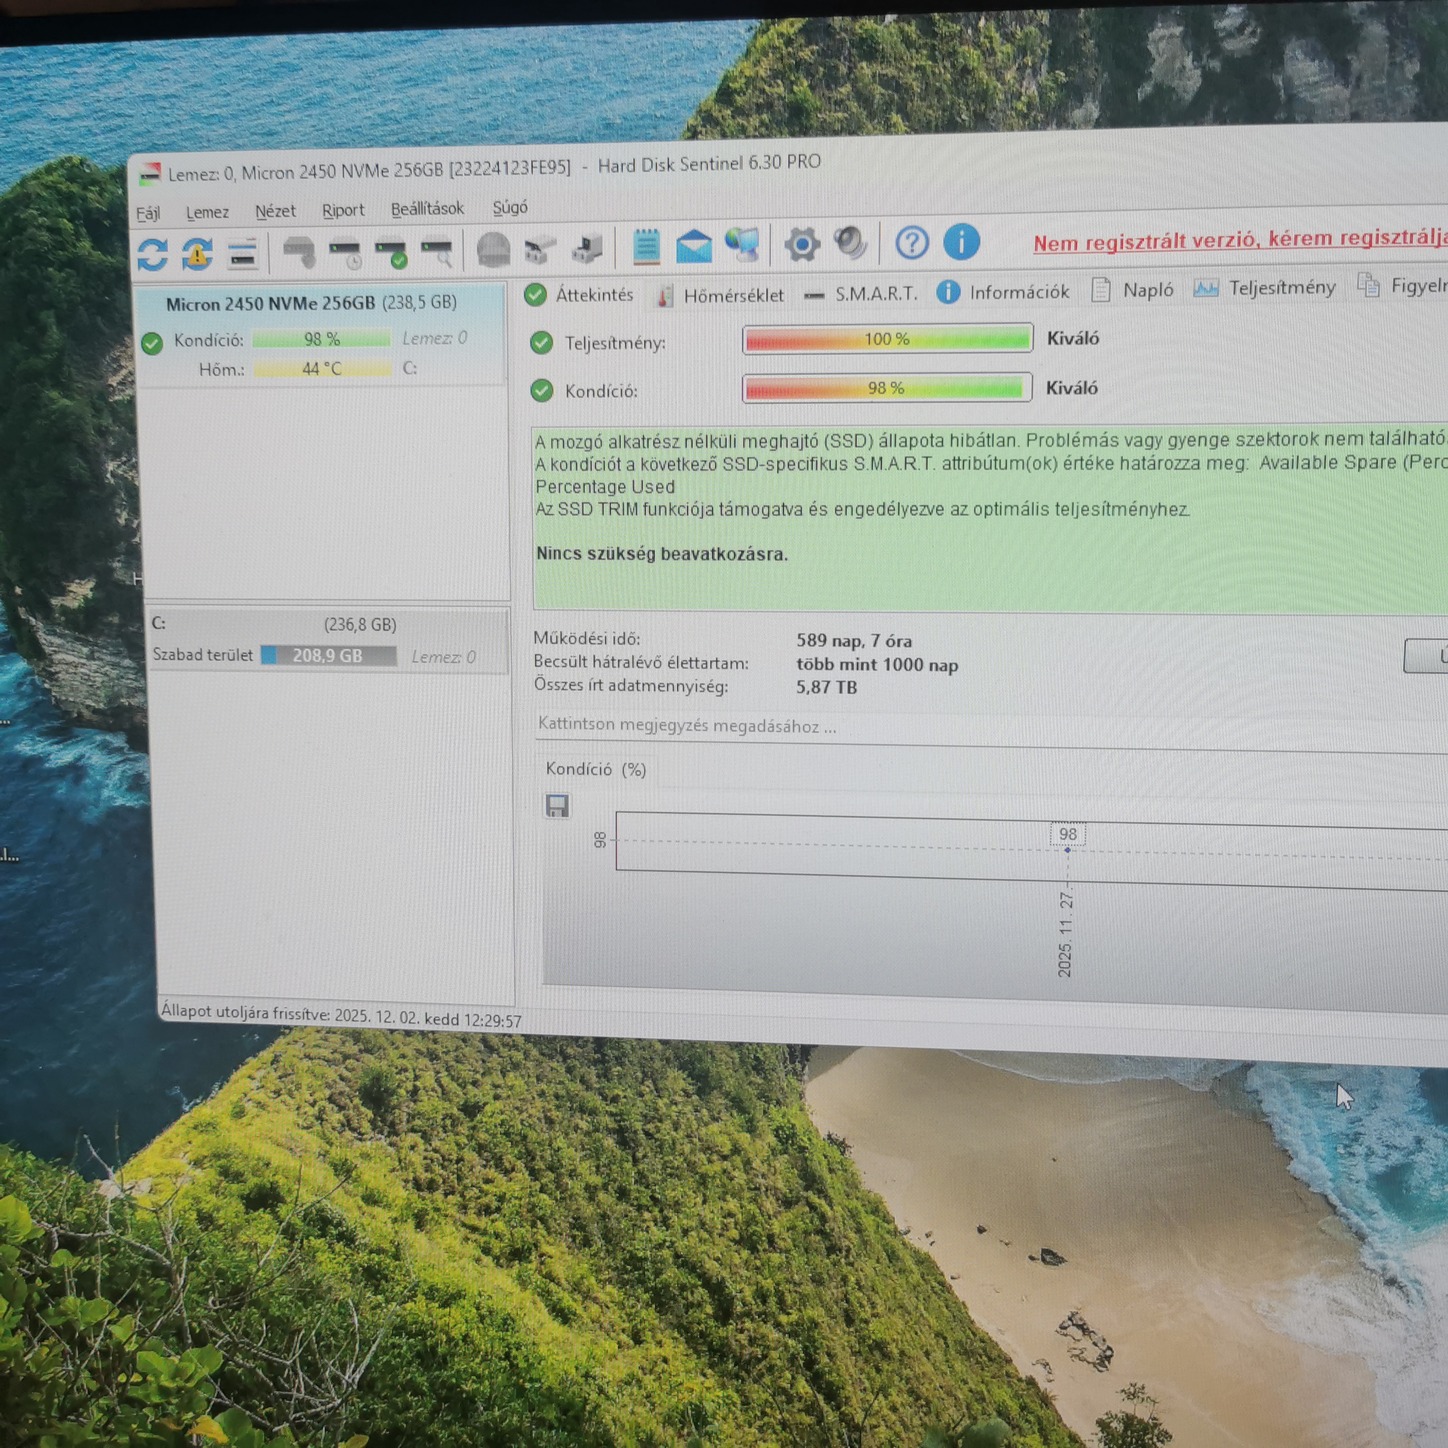
Task: Click the blue info about icon
Action: pos(962,241)
